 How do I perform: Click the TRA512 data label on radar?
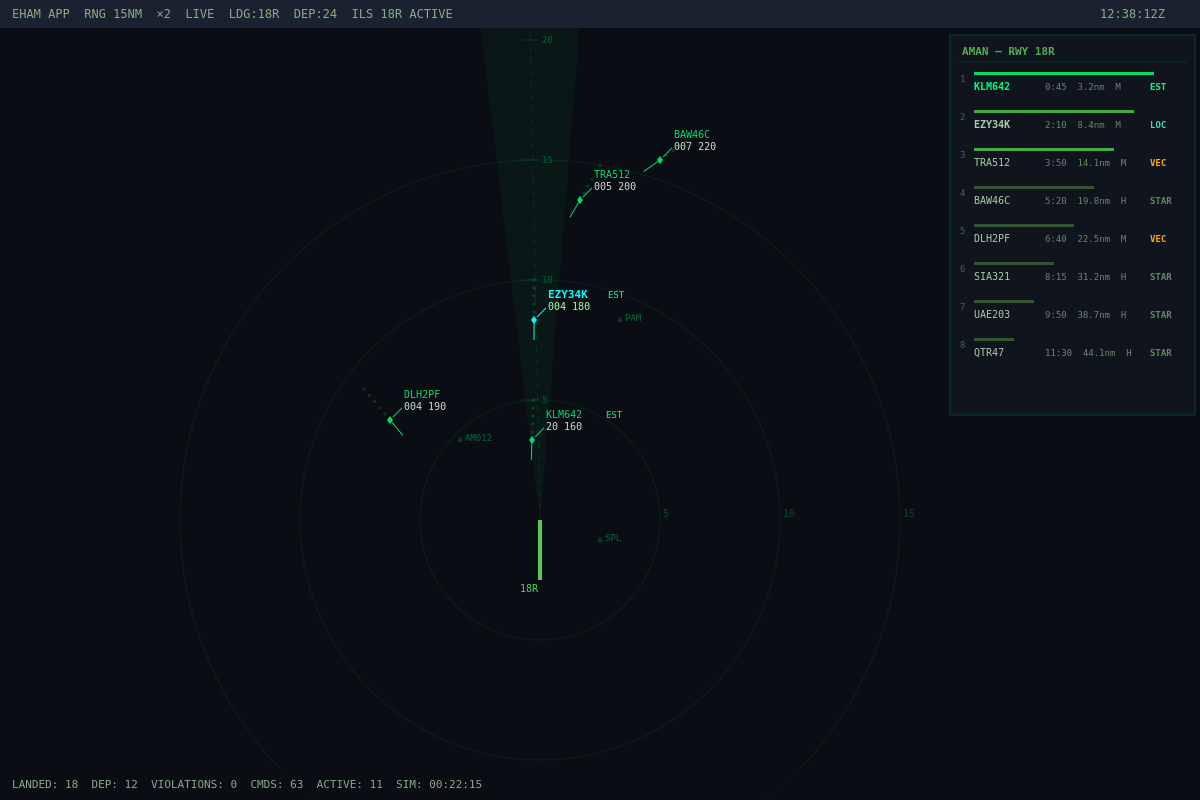click(x=612, y=175)
